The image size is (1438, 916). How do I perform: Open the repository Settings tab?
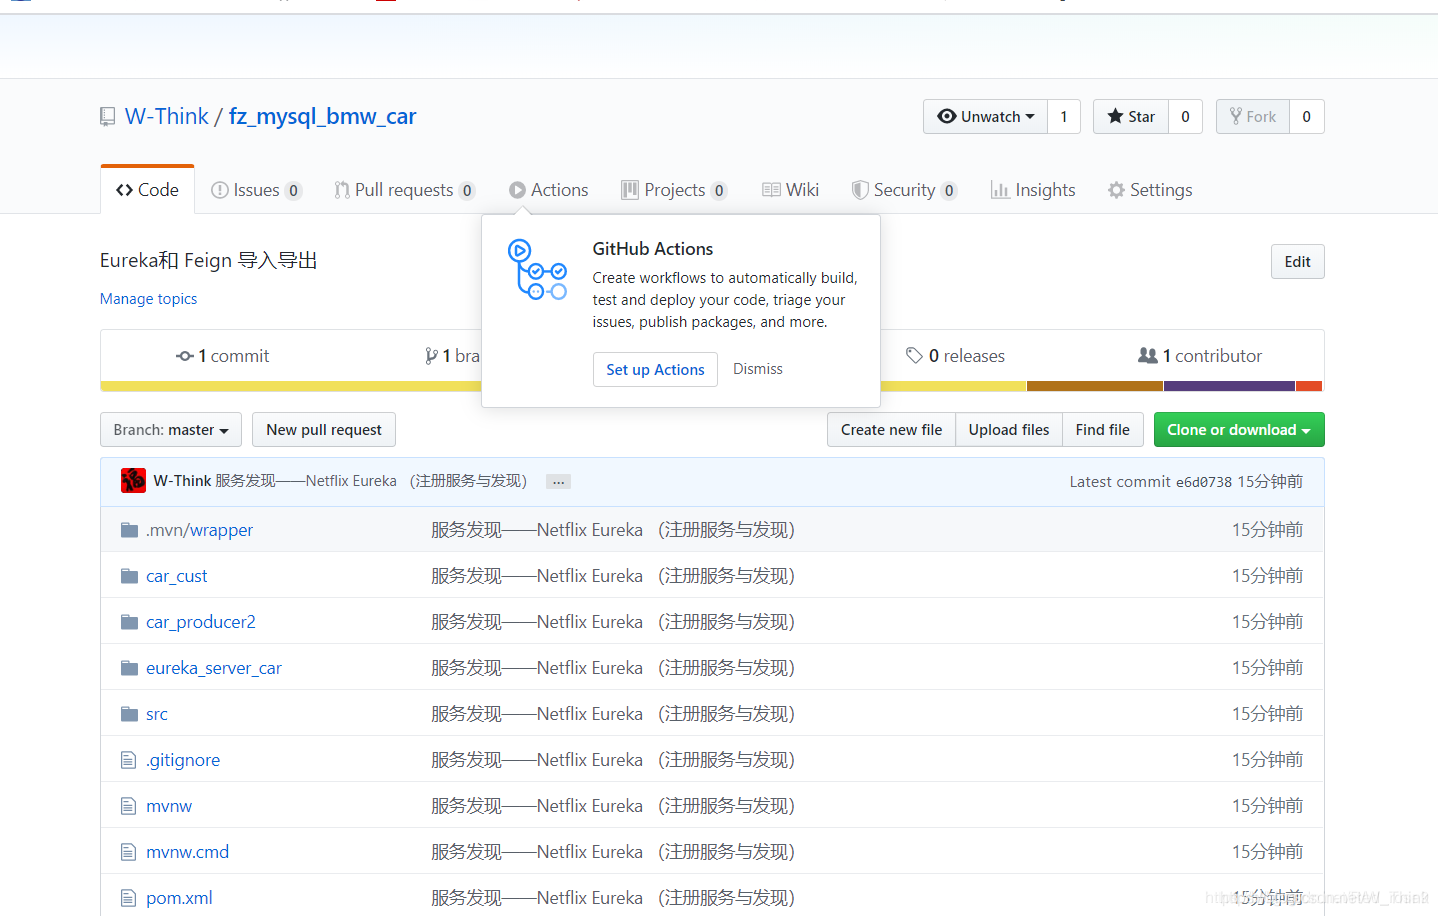(x=1150, y=190)
